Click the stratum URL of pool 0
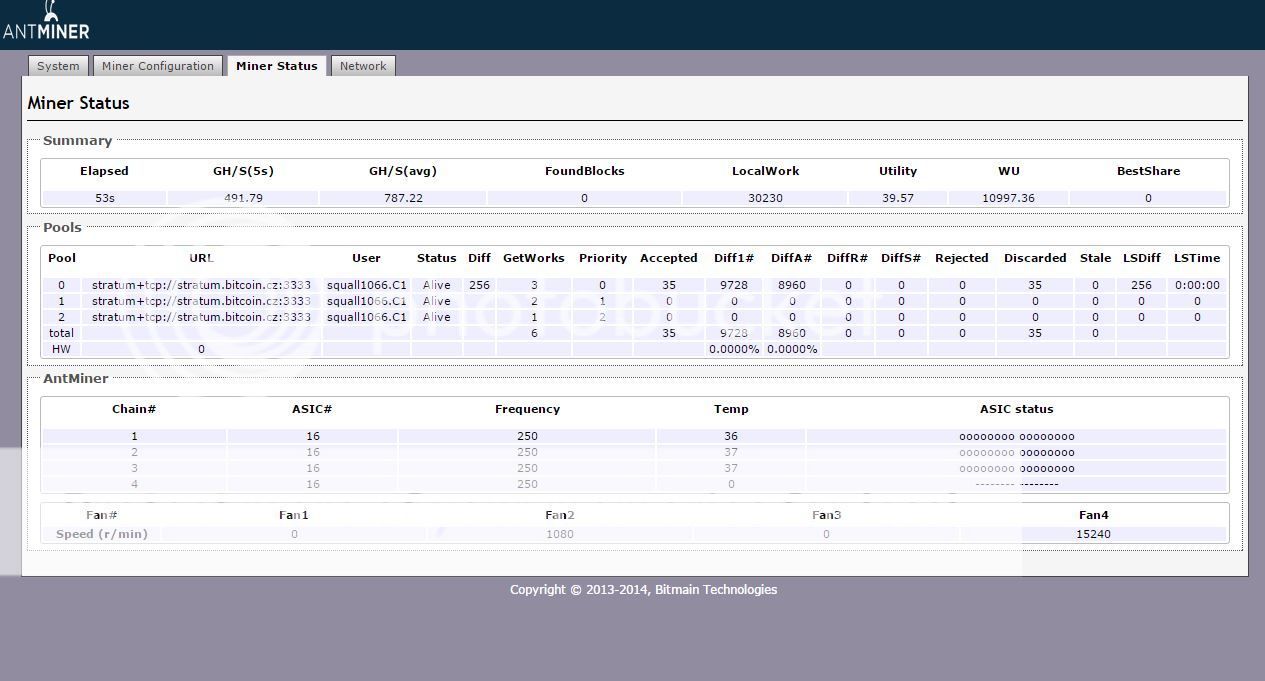 (201, 285)
